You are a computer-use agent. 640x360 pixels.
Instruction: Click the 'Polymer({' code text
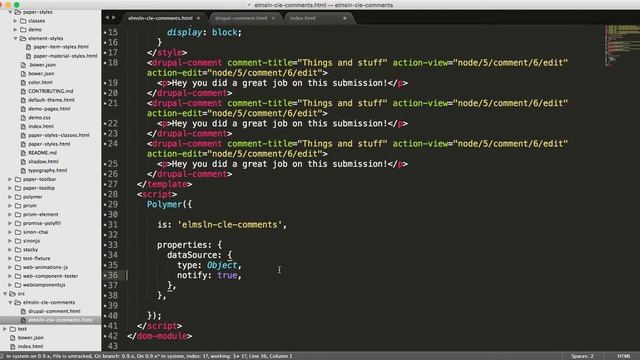169,204
